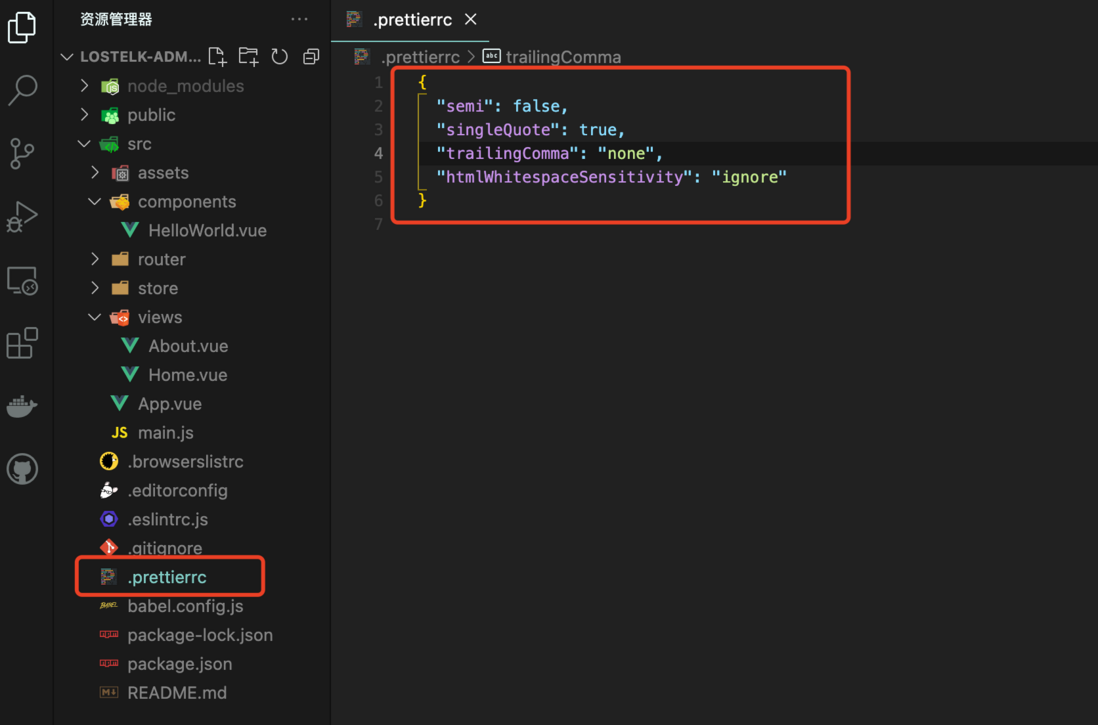Click the New Folder icon in explorer header
This screenshot has width=1098, height=725.
click(248, 57)
